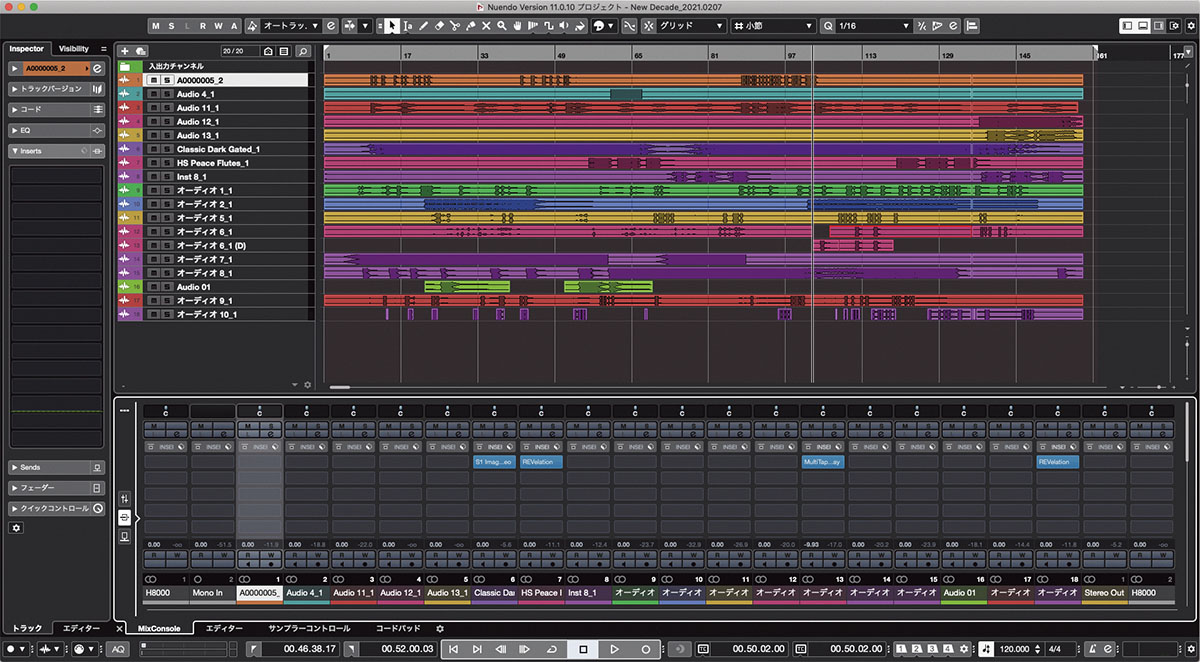This screenshot has width=1200, height=662.
Task: Select the Play speaker tool in toolbar
Action: [x=564, y=25]
